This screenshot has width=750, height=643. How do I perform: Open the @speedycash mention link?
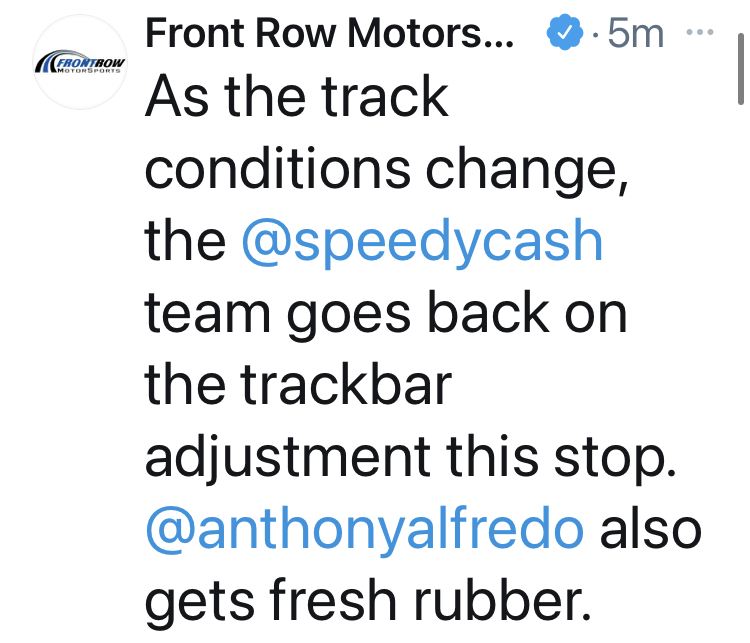(423, 242)
